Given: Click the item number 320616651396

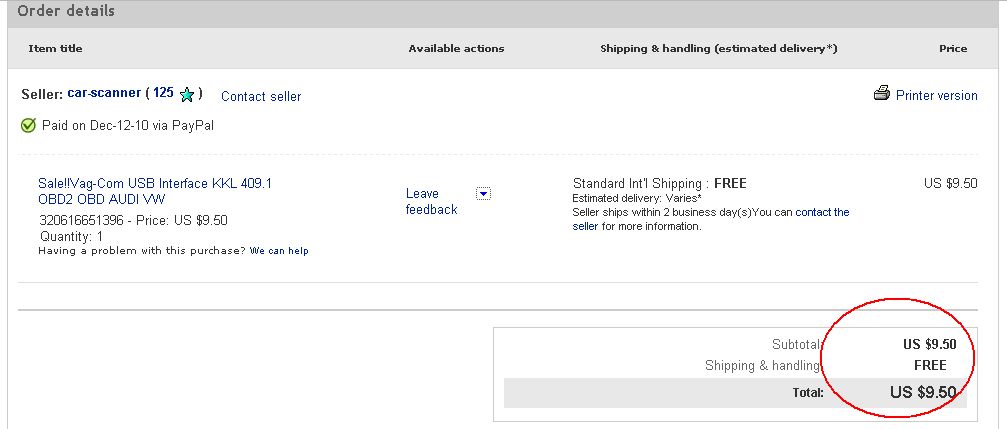Looking at the screenshot, I should point(81,220).
